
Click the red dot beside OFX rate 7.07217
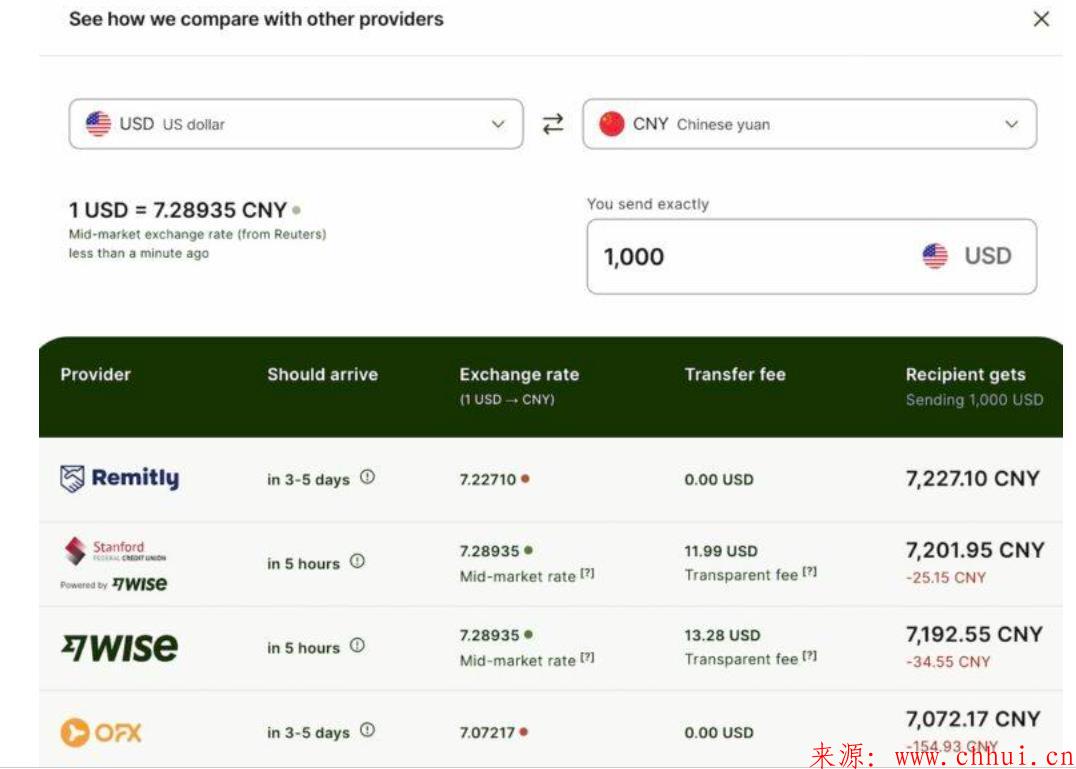click(524, 732)
